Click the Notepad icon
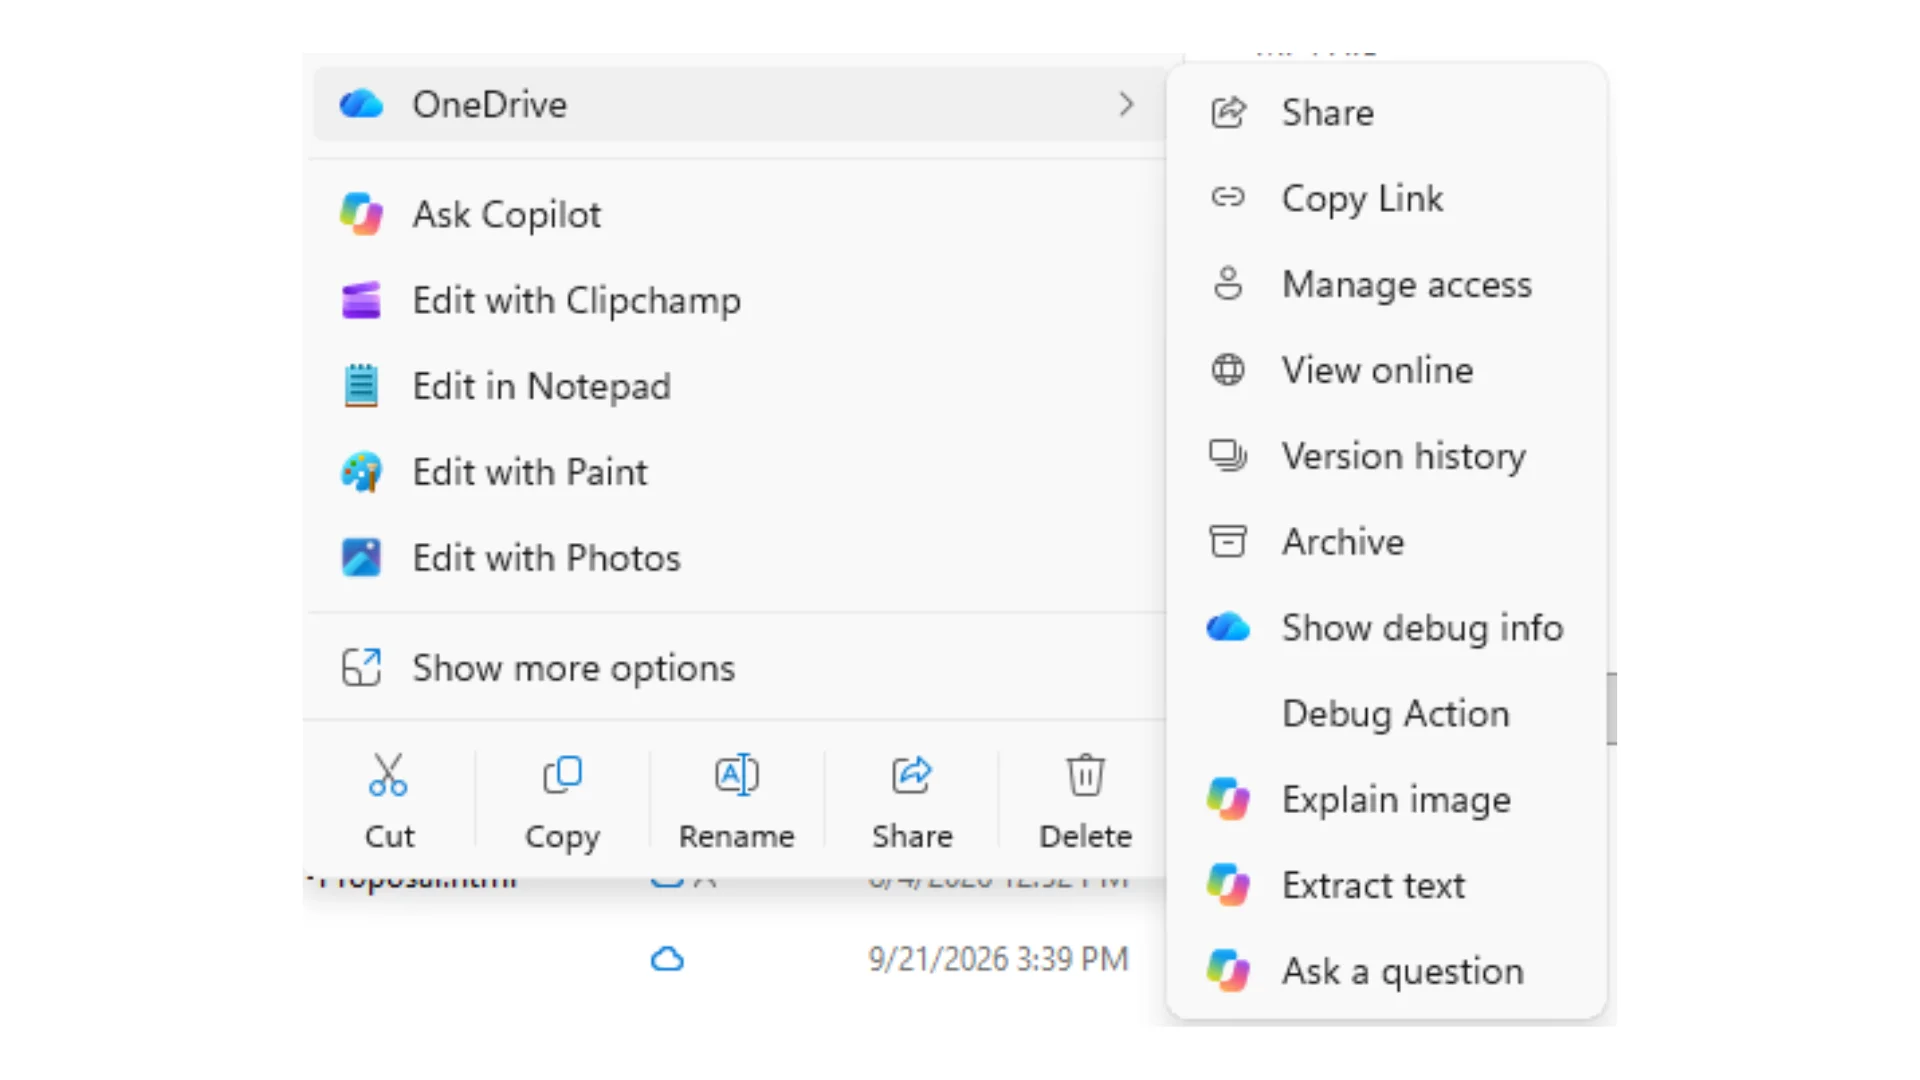1920x1080 pixels. 361,386
